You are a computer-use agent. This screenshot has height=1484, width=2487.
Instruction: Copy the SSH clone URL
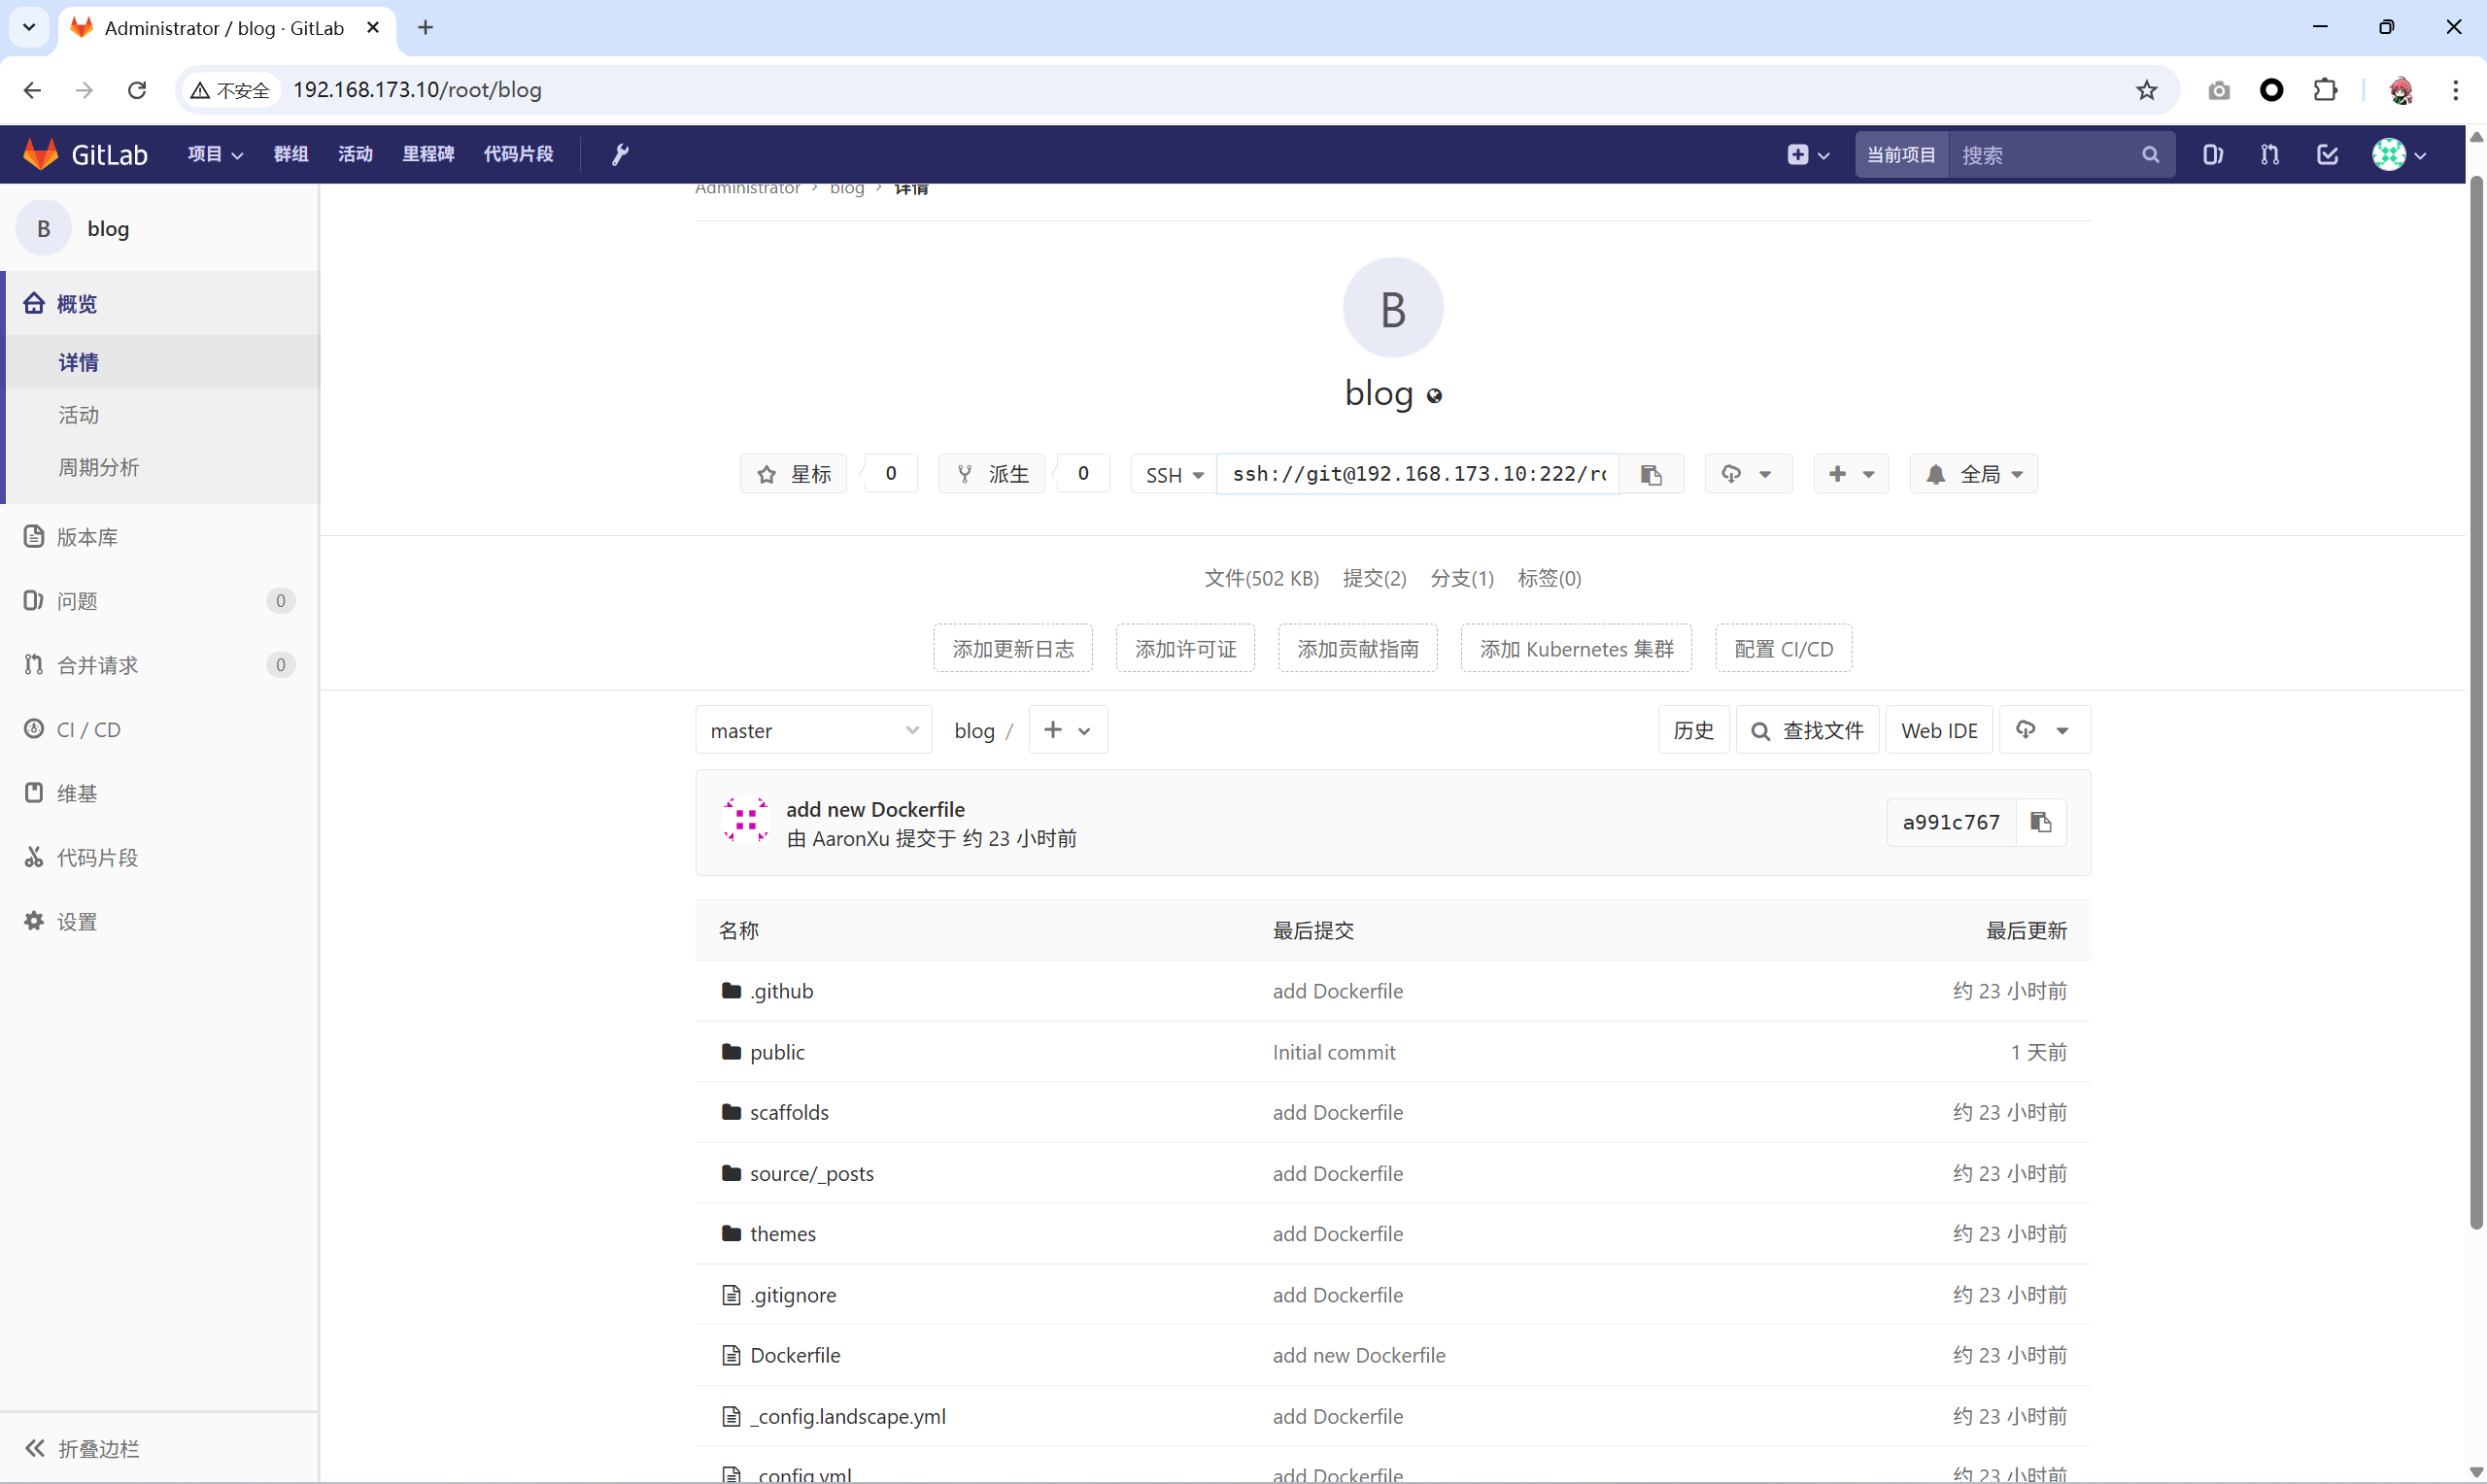coord(1651,474)
